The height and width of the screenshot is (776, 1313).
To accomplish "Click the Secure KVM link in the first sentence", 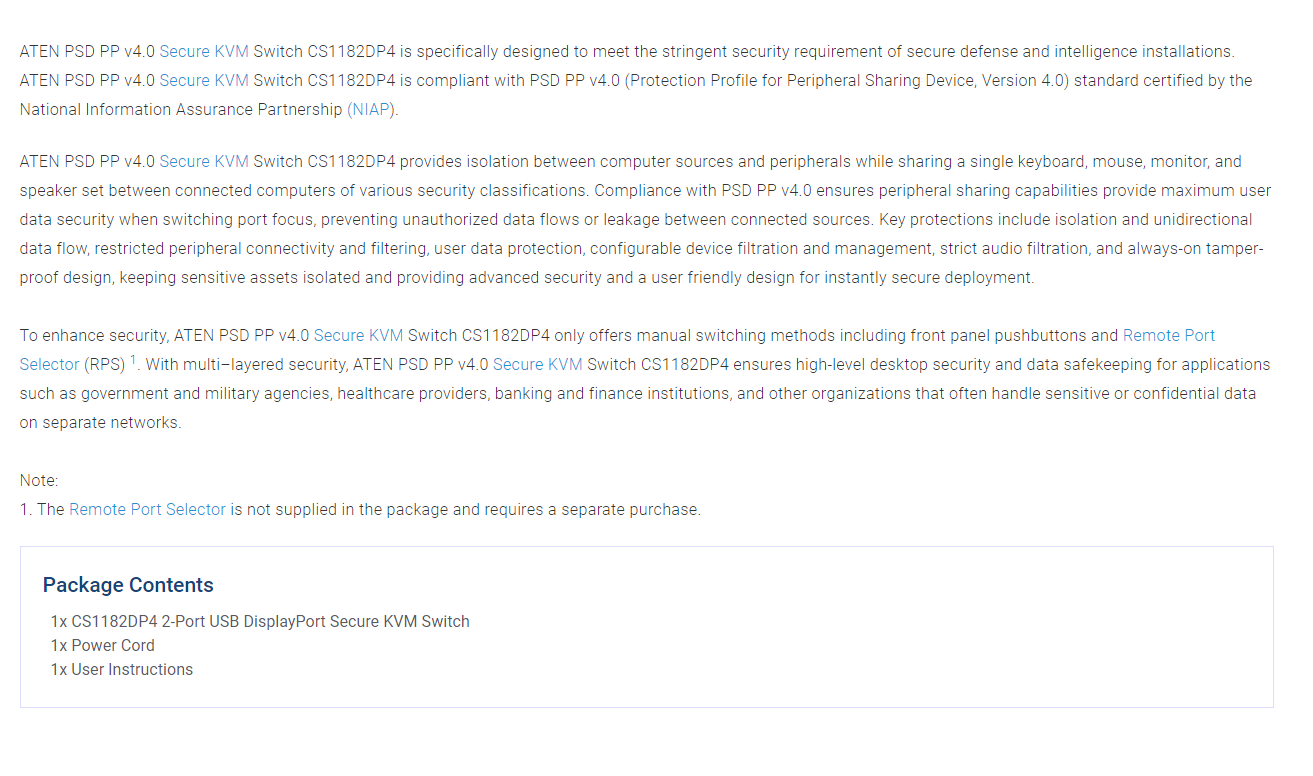I will point(204,51).
